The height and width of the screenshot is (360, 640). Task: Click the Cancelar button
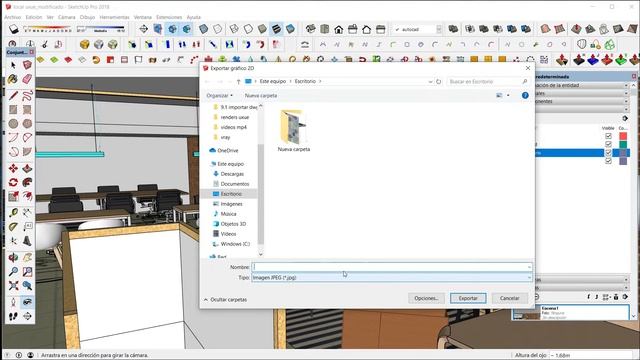pos(509,298)
